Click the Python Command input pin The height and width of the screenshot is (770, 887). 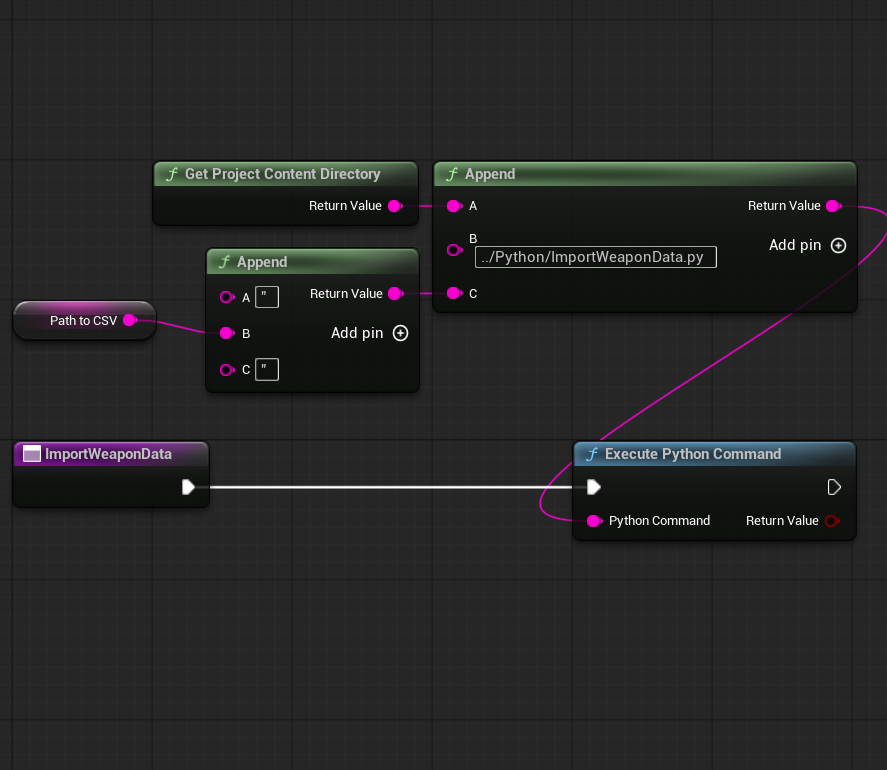tap(594, 521)
